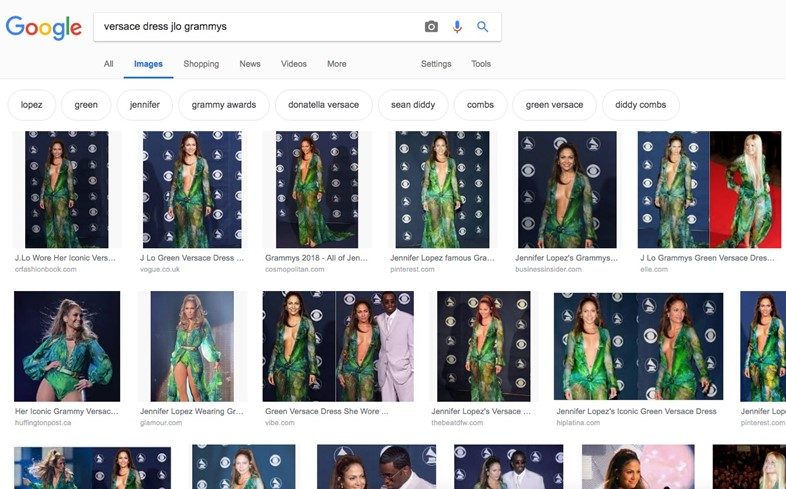786x489 pixels.
Task: Click the Google logo
Action: pos(44,27)
